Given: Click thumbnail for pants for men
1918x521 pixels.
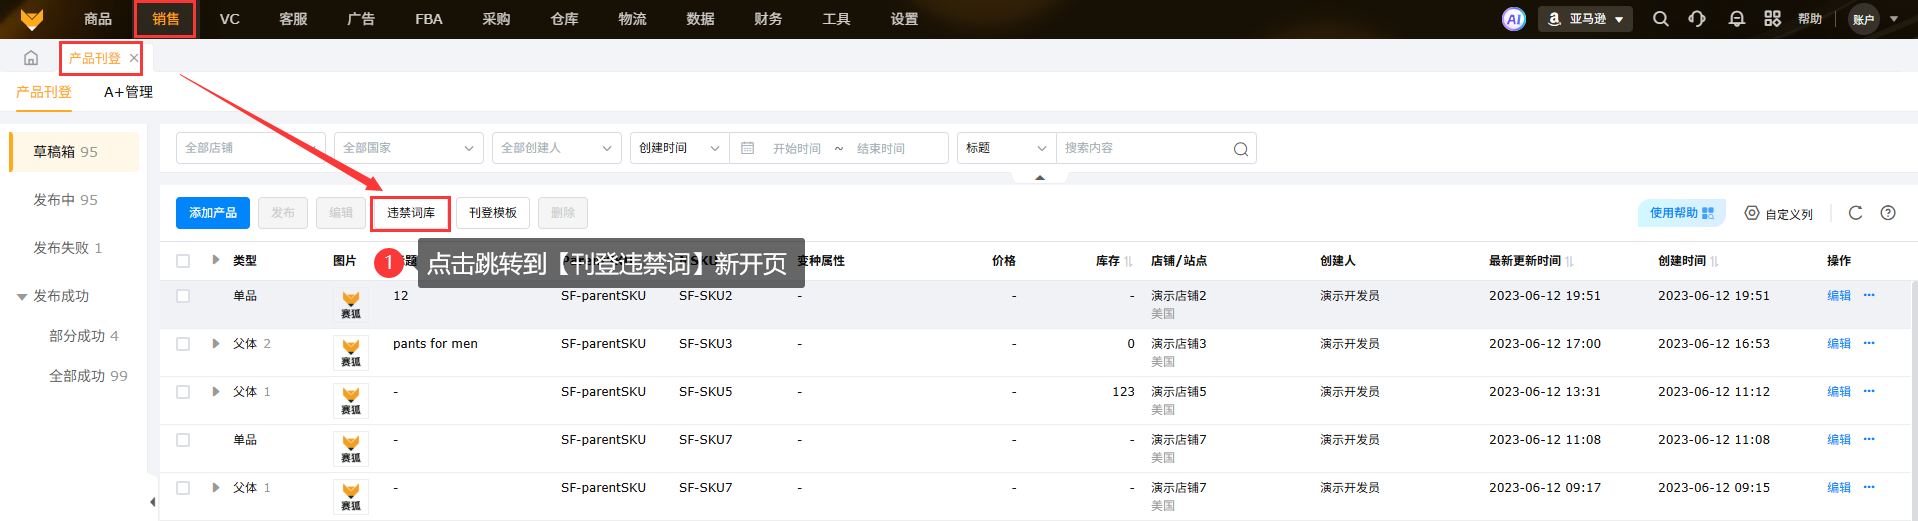Looking at the screenshot, I should 351,352.
